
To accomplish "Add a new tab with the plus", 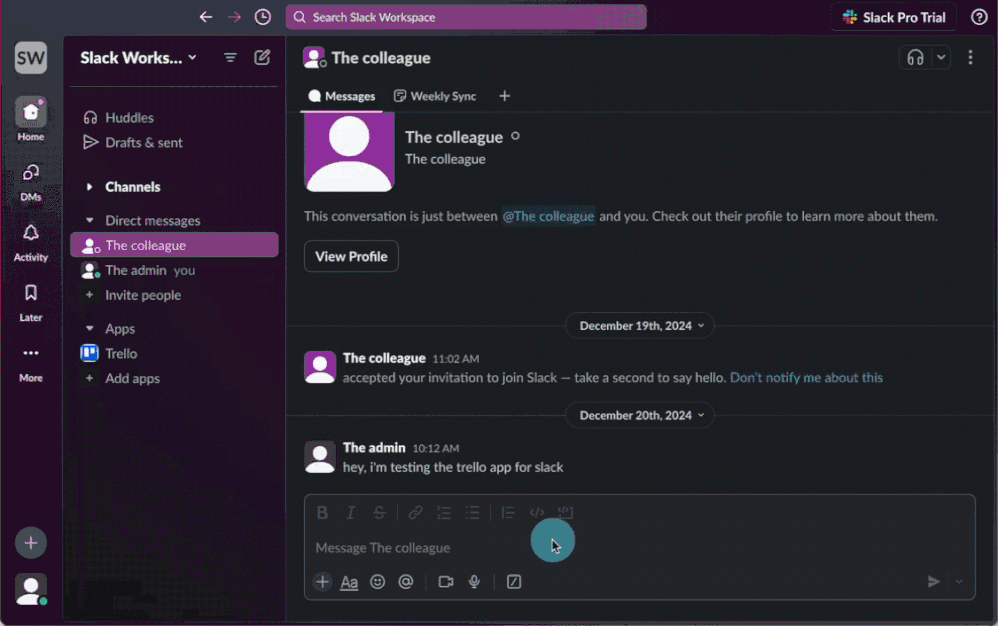I will [x=505, y=96].
